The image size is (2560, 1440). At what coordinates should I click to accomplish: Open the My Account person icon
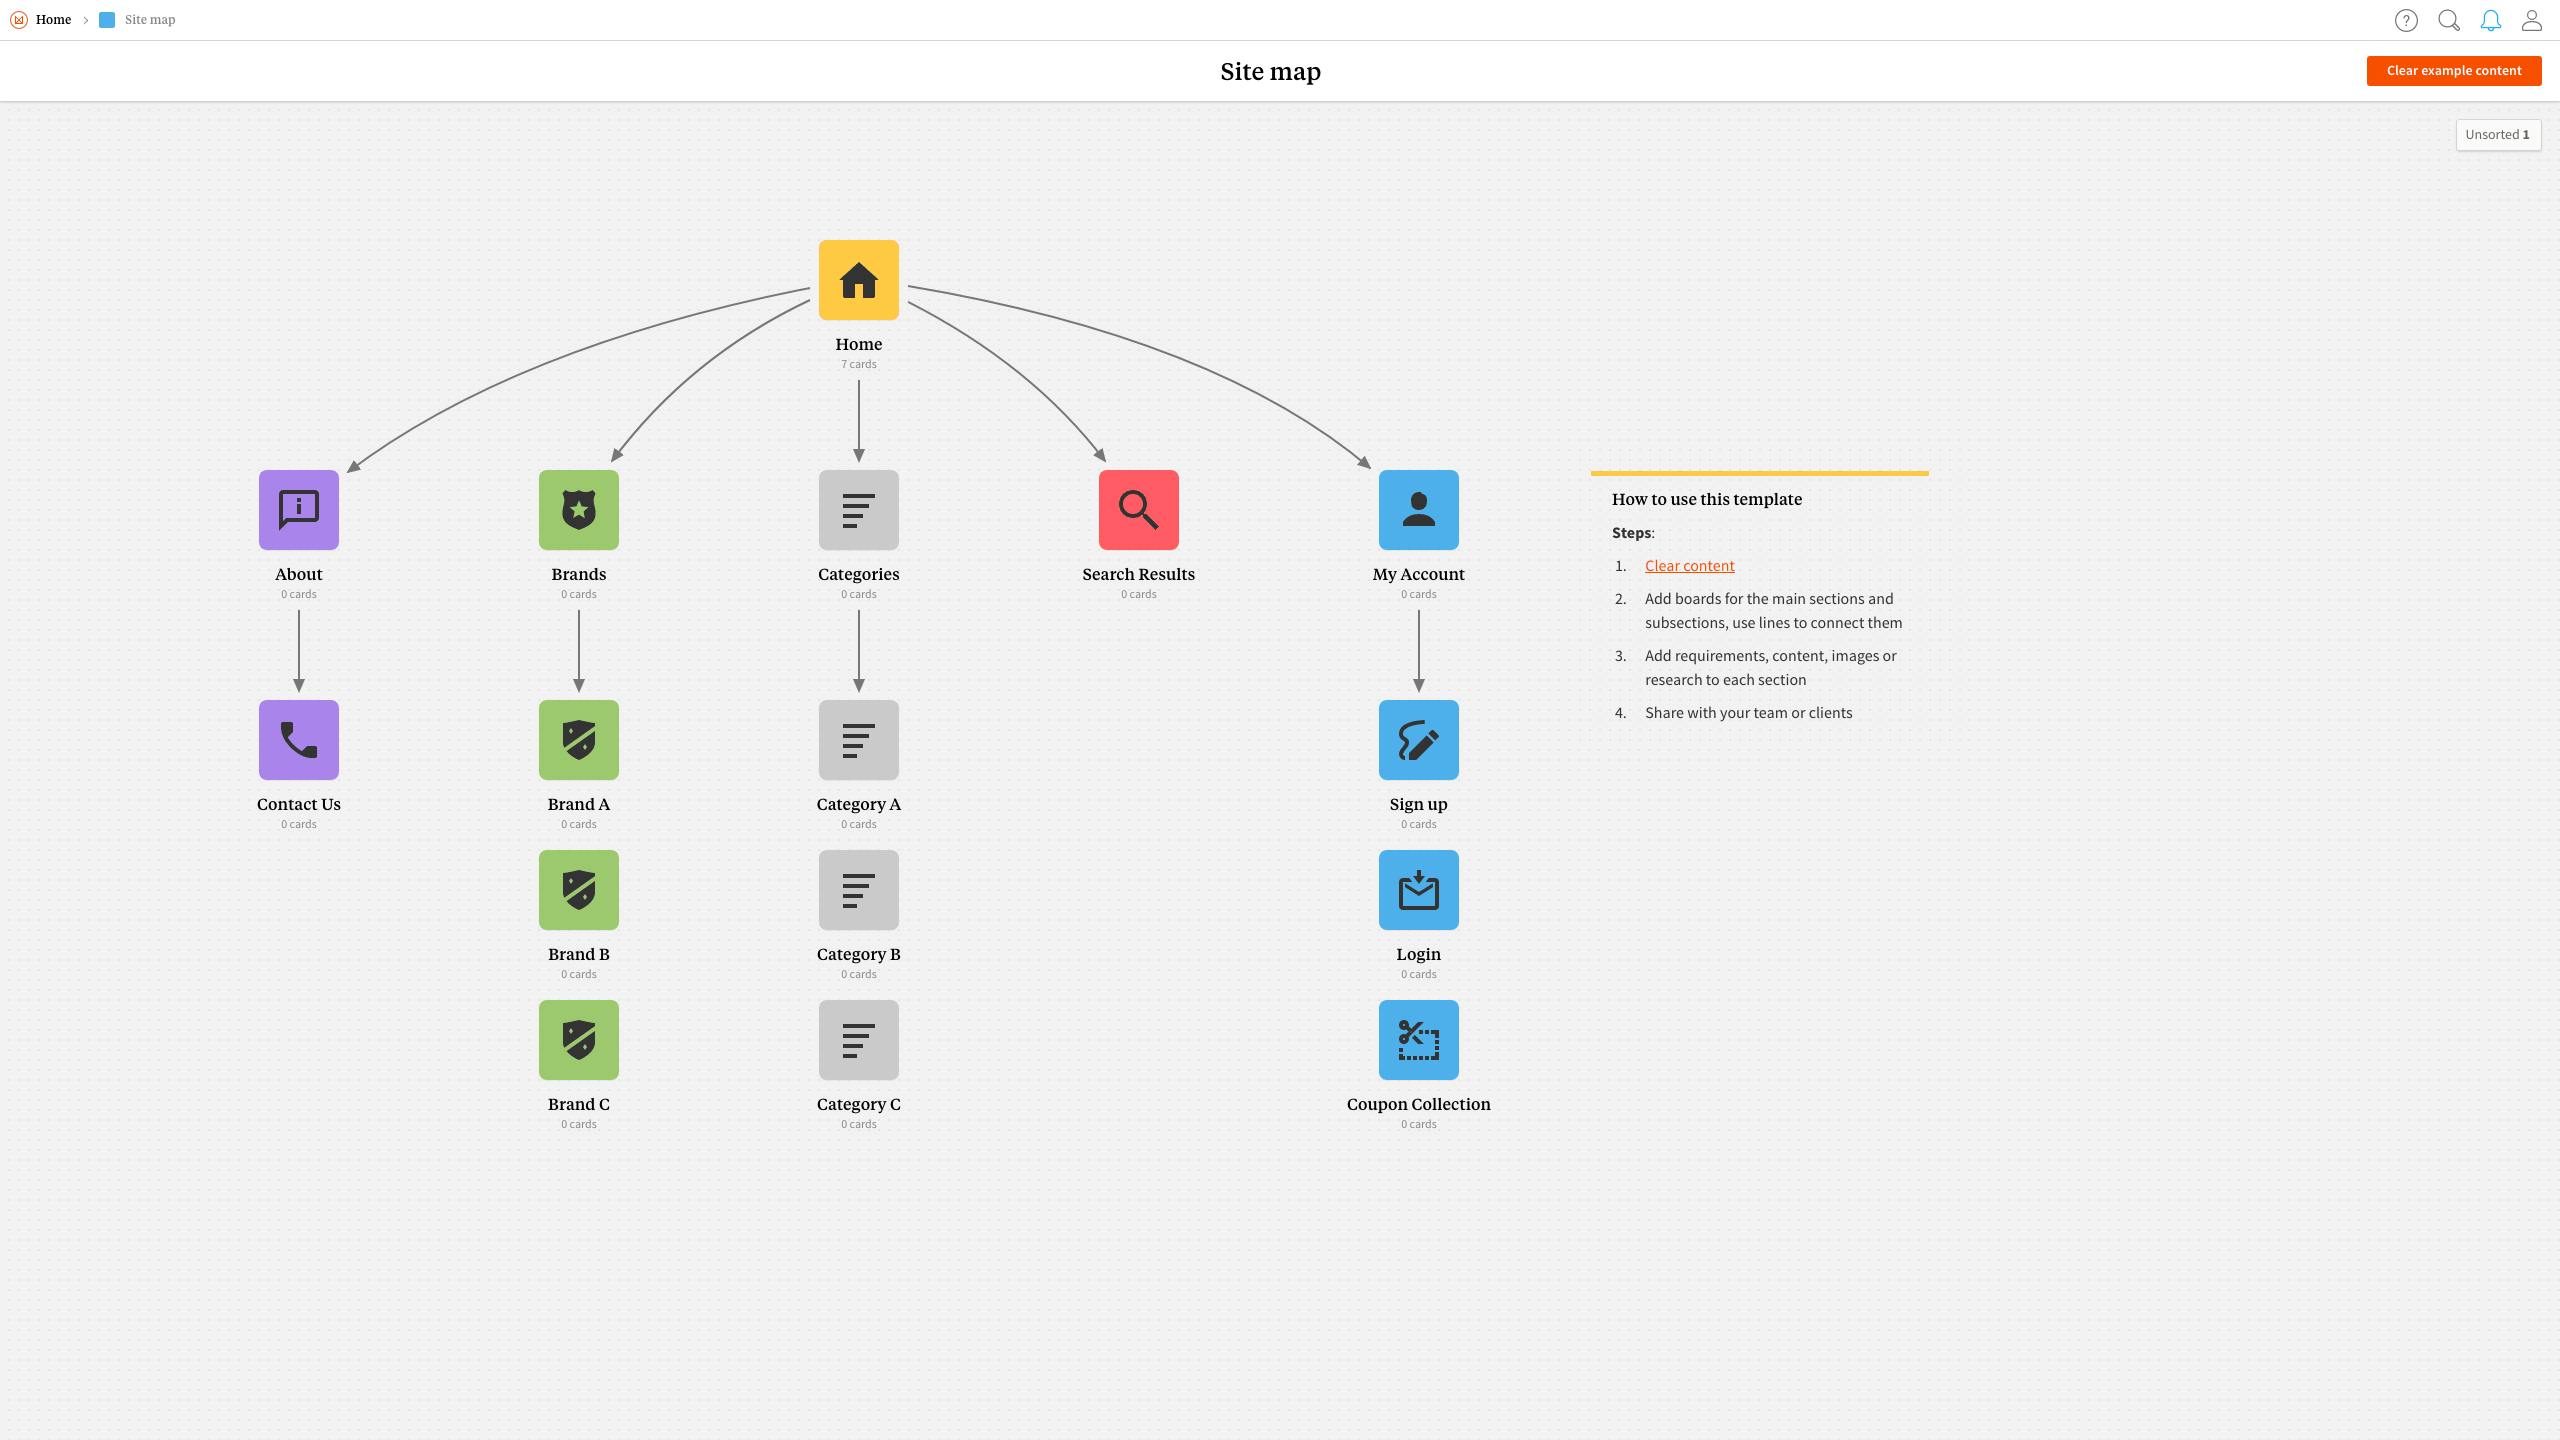1418,510
